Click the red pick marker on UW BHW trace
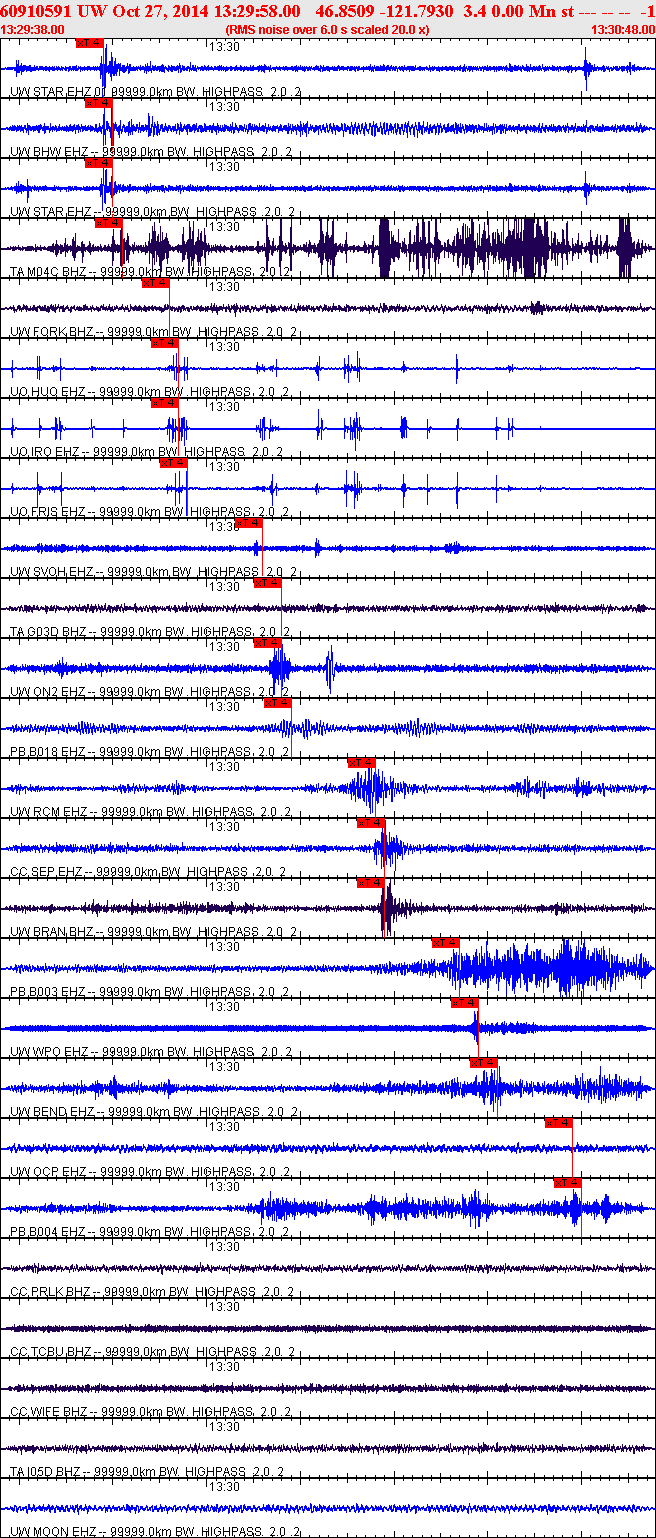 tap(99, 103)
